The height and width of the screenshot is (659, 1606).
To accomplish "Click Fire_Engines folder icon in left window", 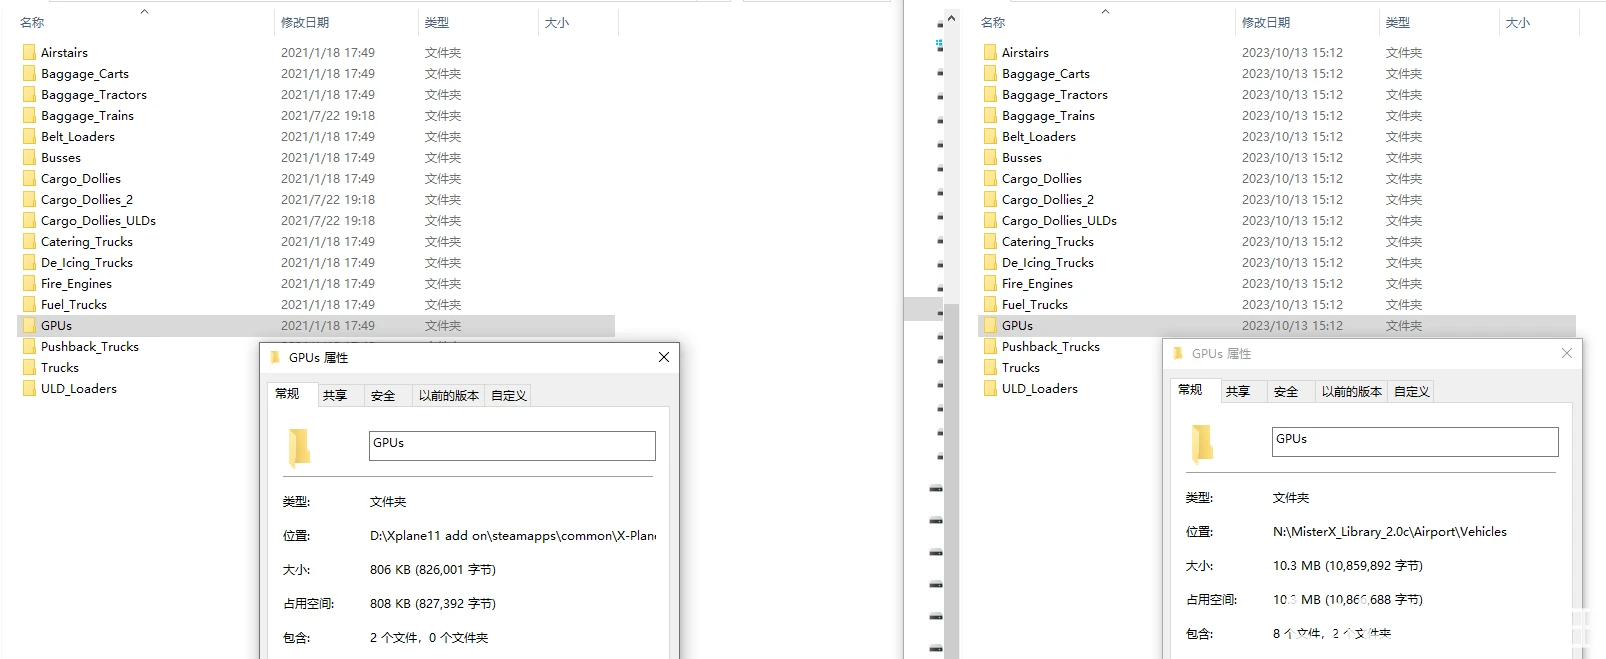I will tap(29, 283).
